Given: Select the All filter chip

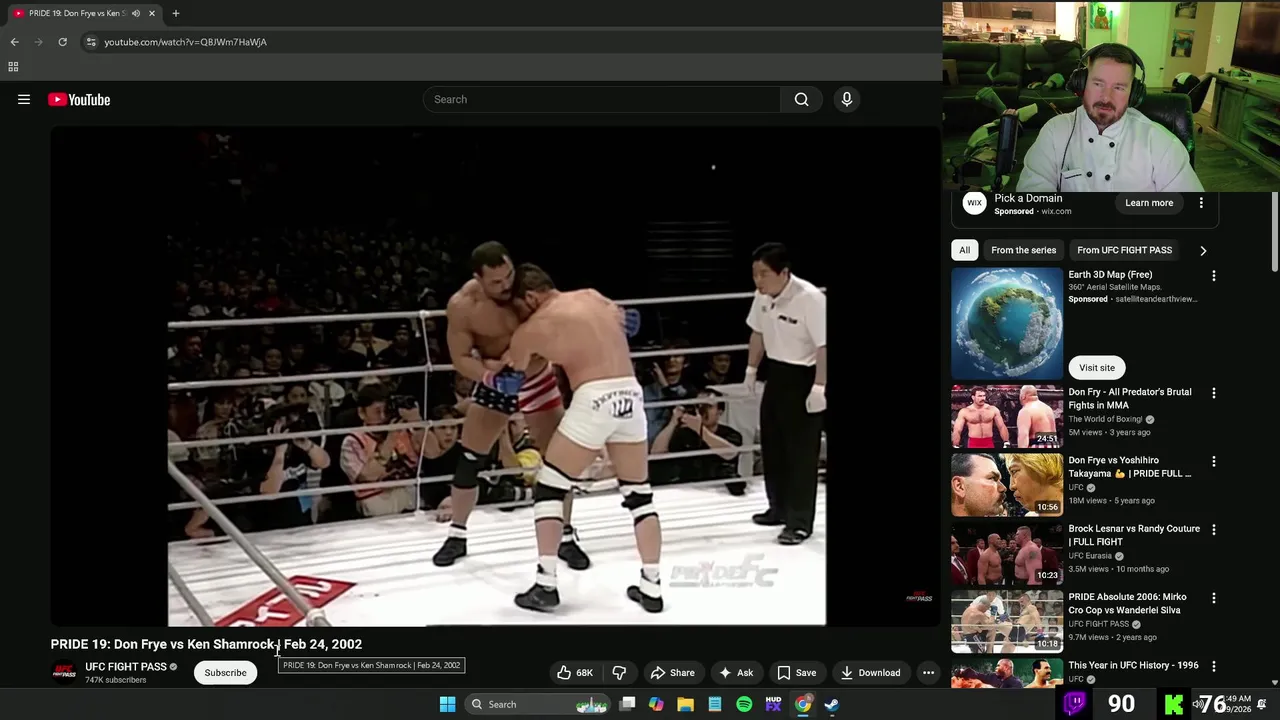Looking at the screenshot, I should [964, 250].
